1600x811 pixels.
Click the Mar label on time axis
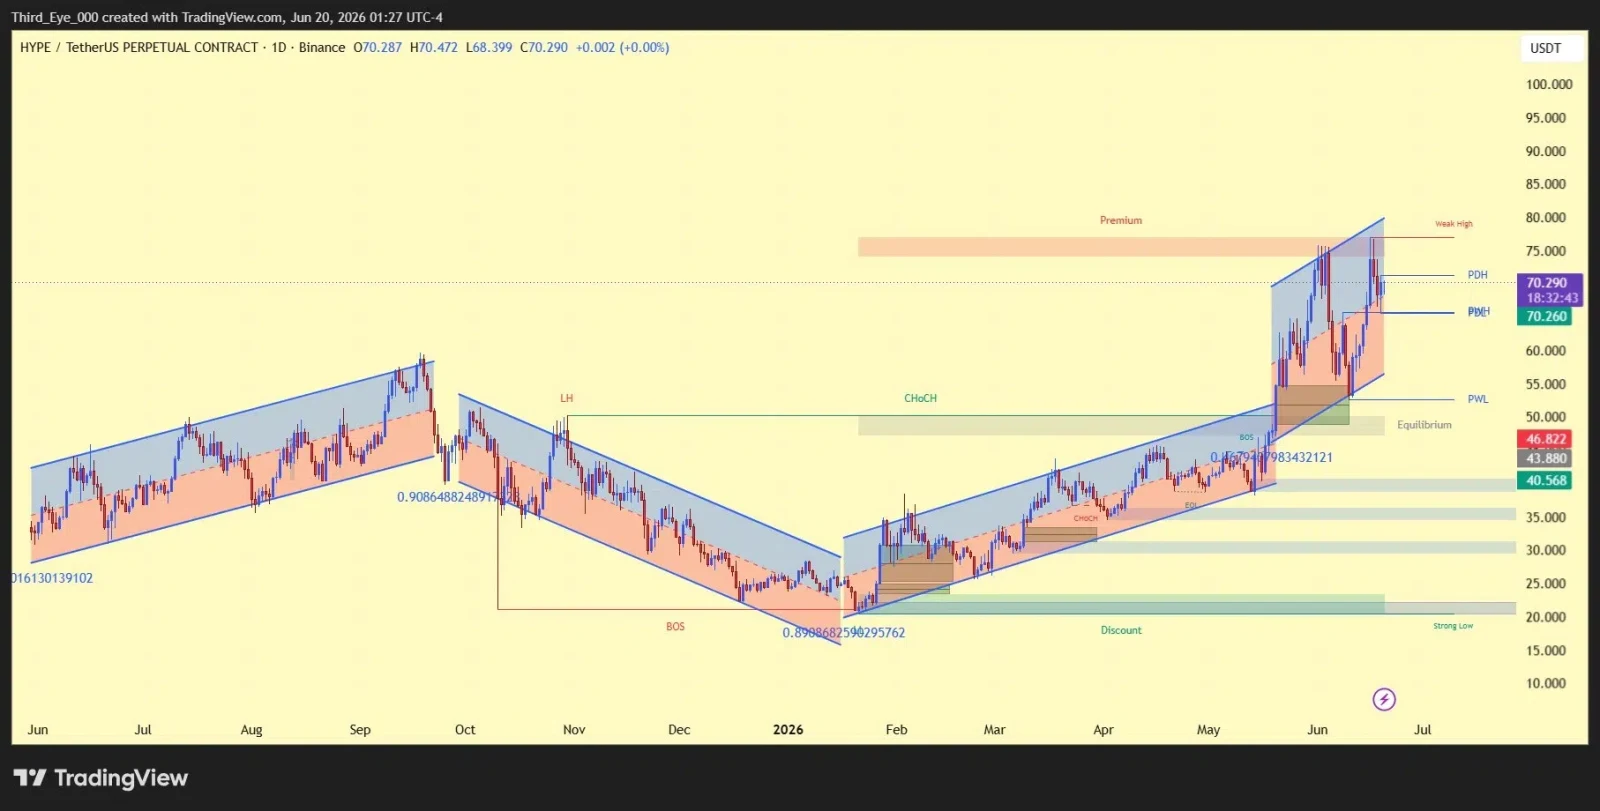(x=994, y=730)
